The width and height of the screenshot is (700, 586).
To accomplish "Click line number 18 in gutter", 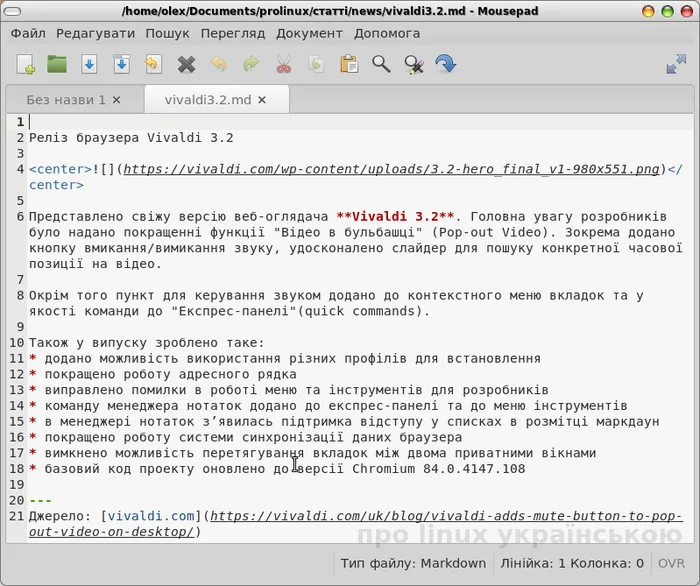I will click(17, 469).
